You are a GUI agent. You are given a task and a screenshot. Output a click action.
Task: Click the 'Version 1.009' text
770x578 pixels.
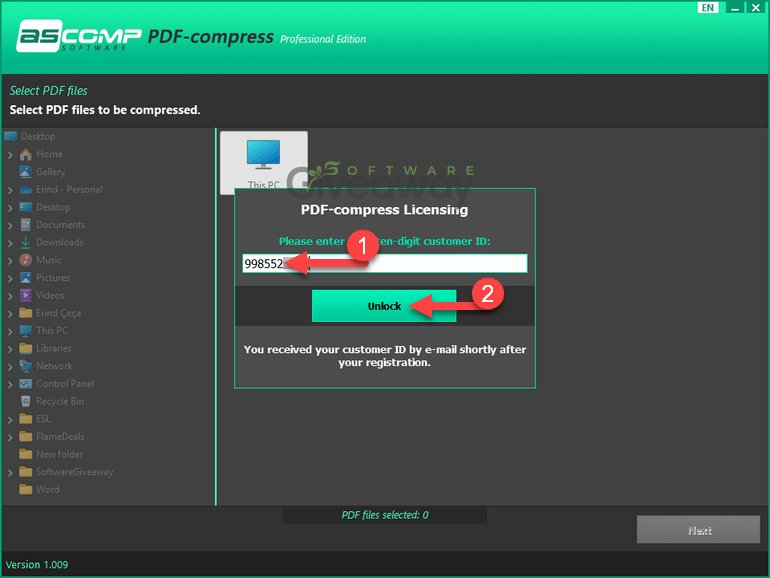(37, 565)
